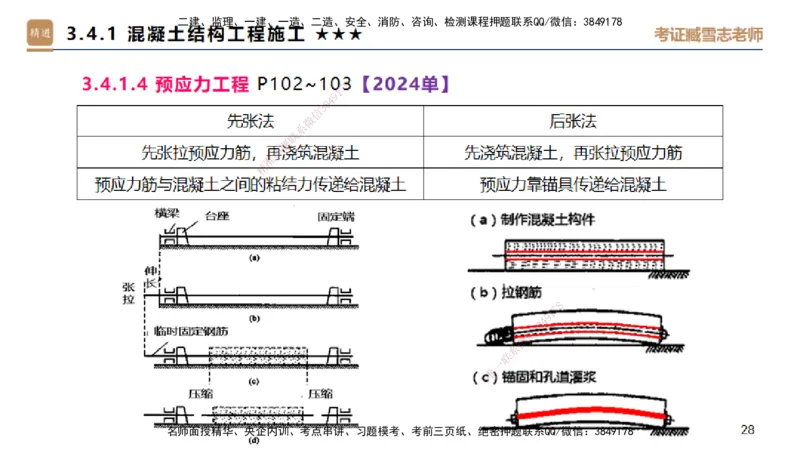This screenshot has width=800, height=450.
Task: Click the 固定端 diagram label
Action: tap(336, 217)
